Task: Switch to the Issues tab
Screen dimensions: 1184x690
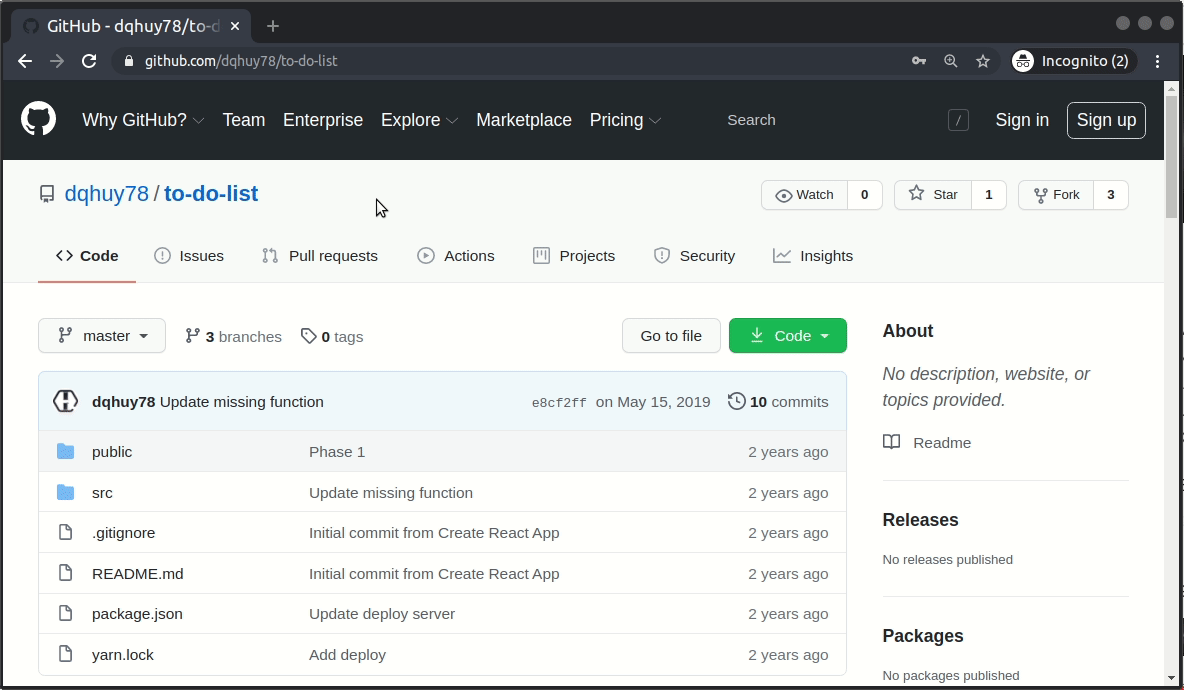Action: (x=189, y=256)
